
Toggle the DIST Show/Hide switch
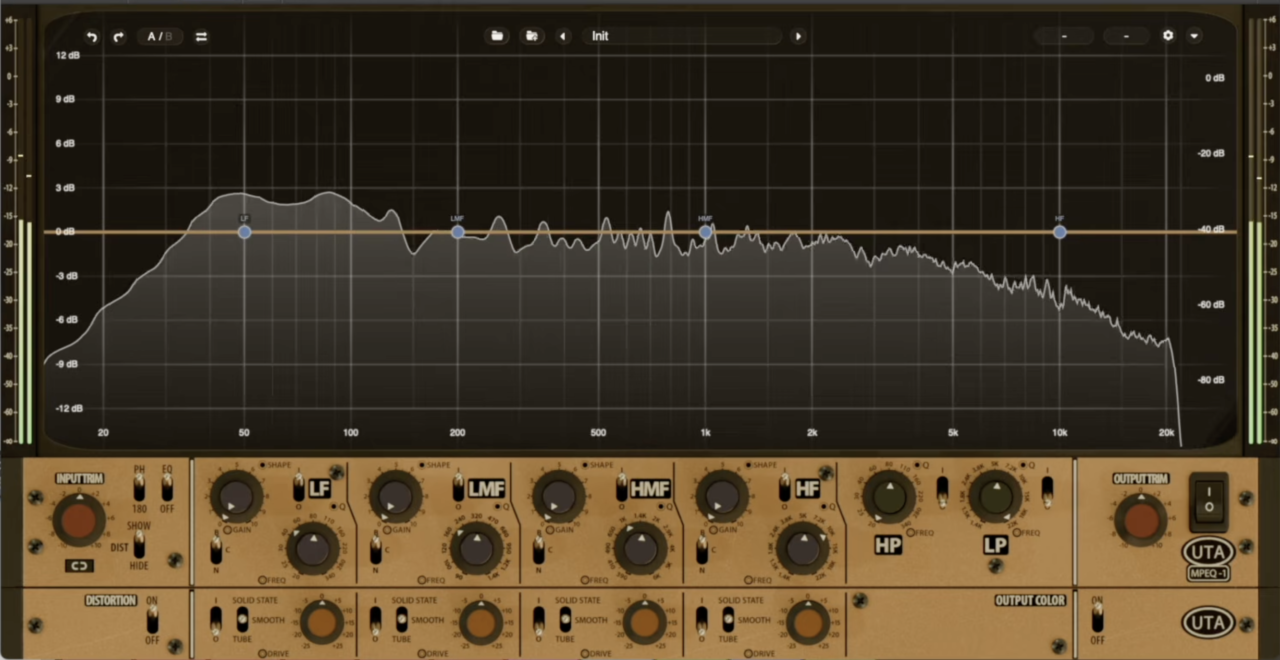tap(139, 545)
